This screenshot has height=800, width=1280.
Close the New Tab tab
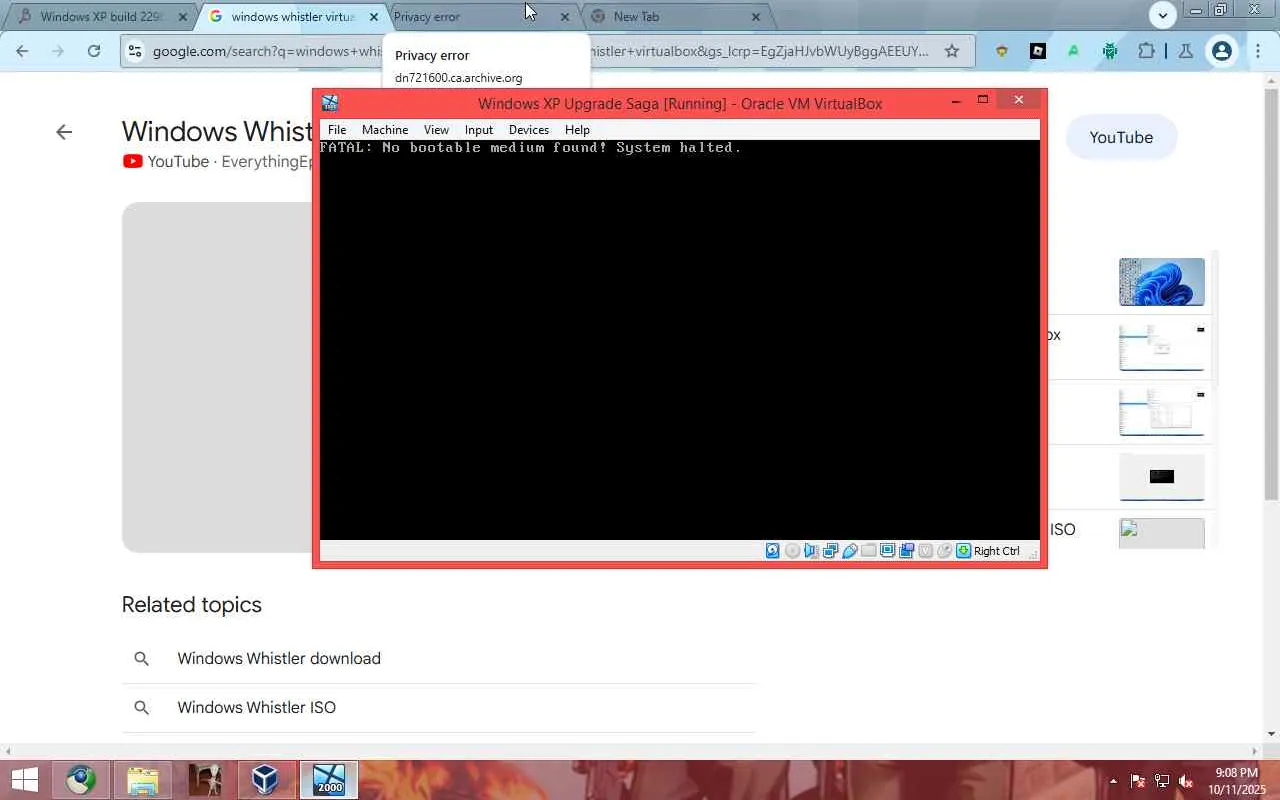click(756, 17)
